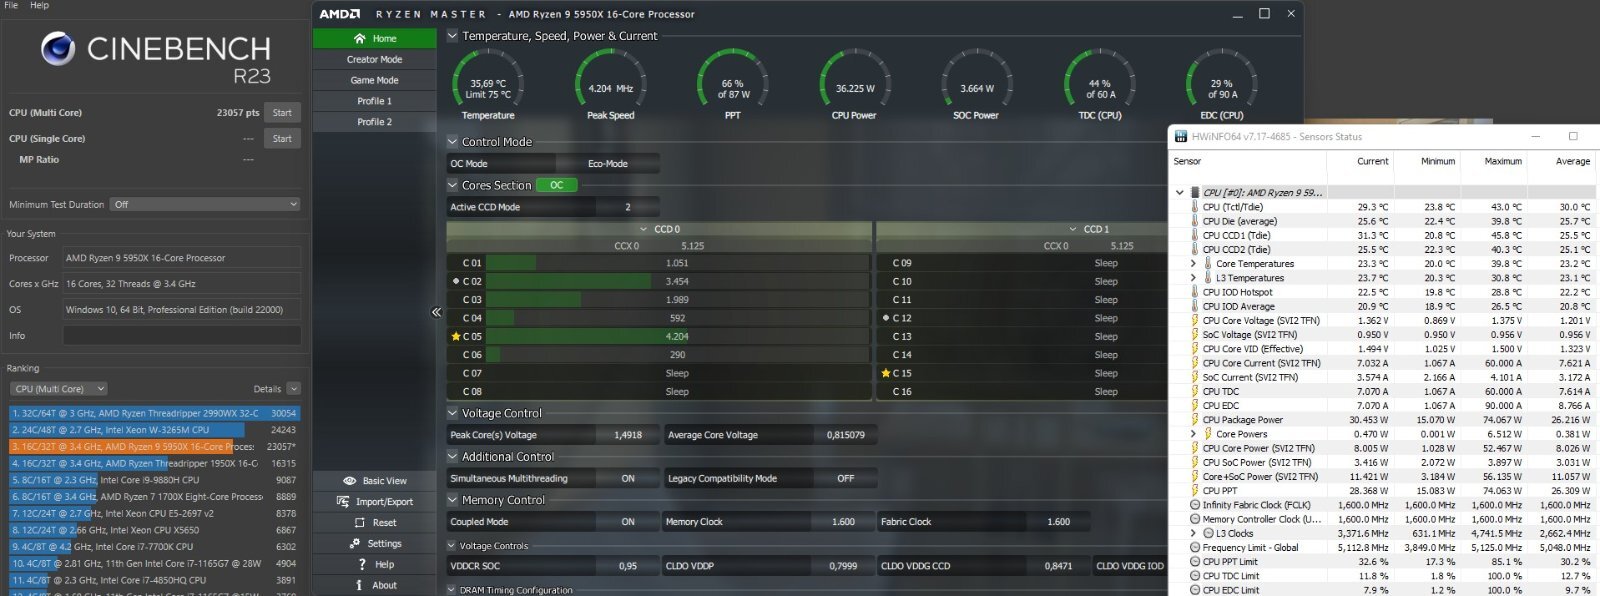Screen dimensions: 1600x596
Task: Click the C 05 core clock bar
Action: (x=677, y=337)
